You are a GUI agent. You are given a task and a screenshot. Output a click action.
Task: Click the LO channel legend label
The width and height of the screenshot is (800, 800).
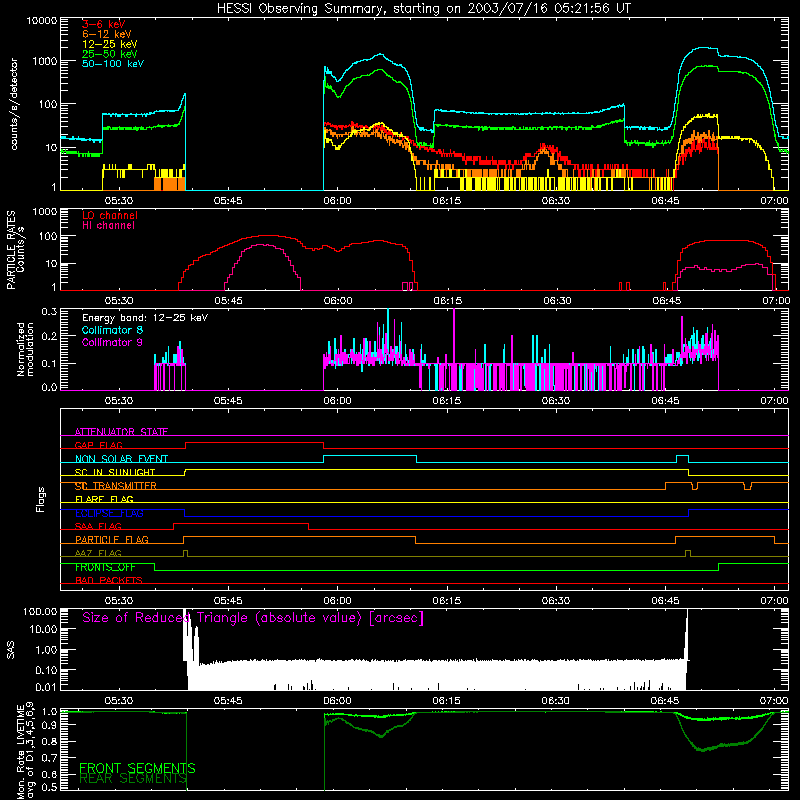coord(110,215)
